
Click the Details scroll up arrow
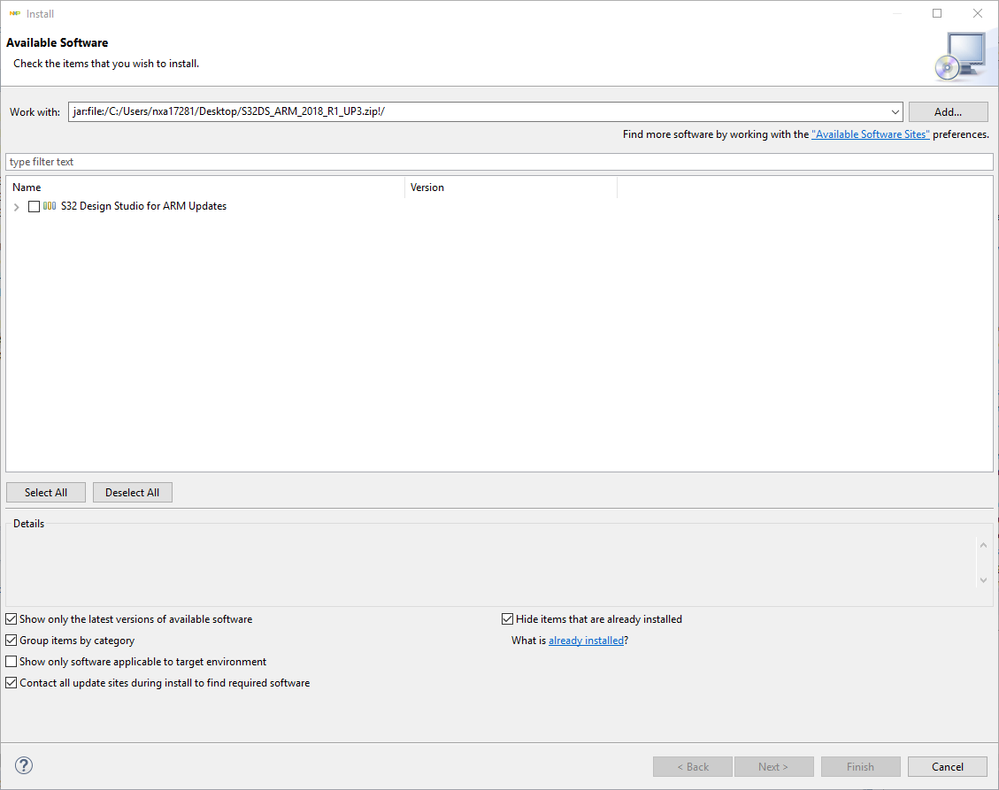coord(983,545)
